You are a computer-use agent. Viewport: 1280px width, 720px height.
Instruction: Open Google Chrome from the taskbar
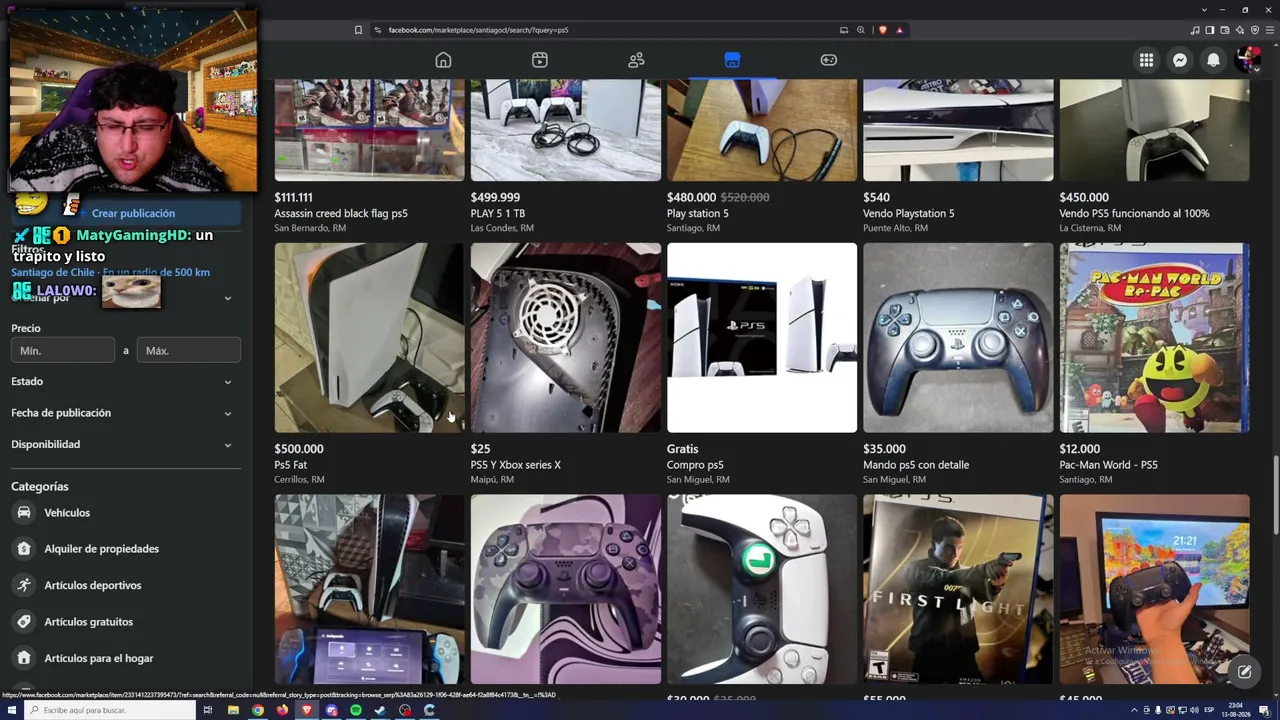[x=258, y=710]
